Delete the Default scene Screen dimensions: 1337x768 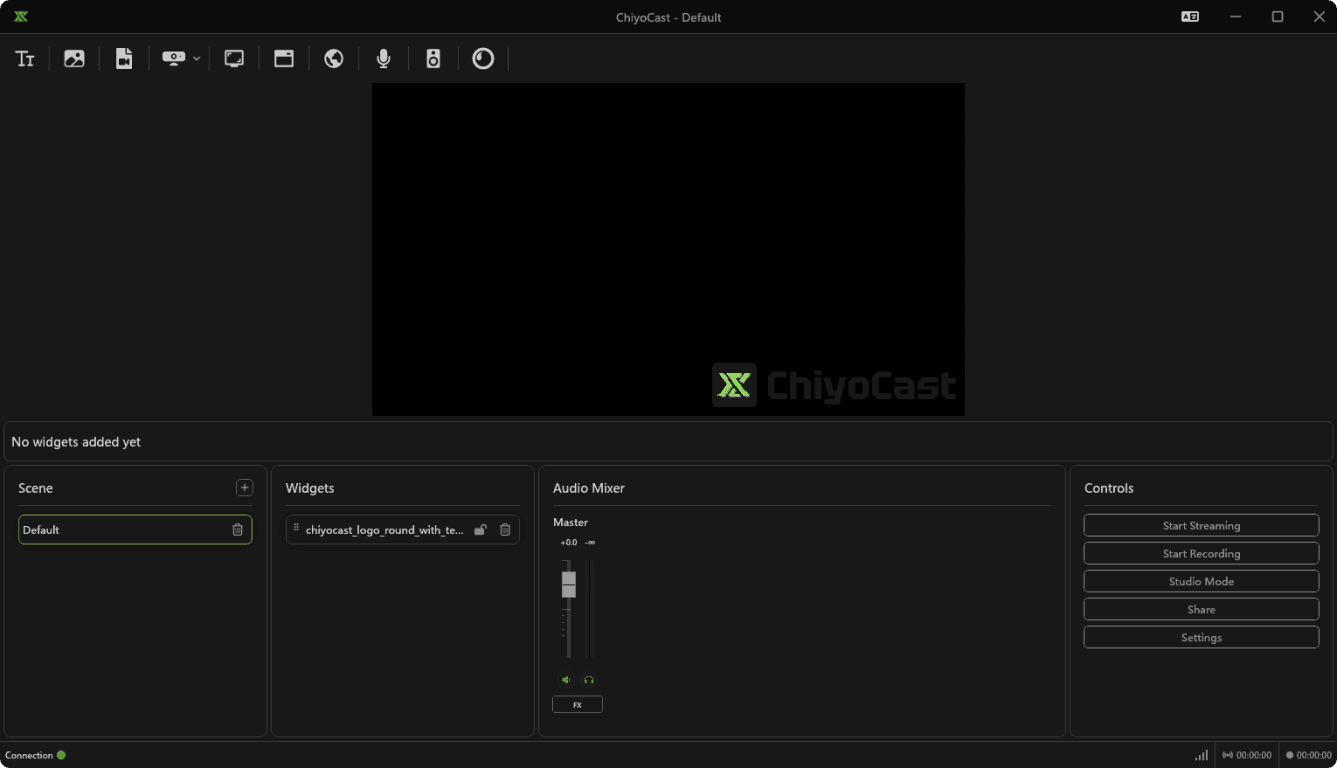(237, 530)
